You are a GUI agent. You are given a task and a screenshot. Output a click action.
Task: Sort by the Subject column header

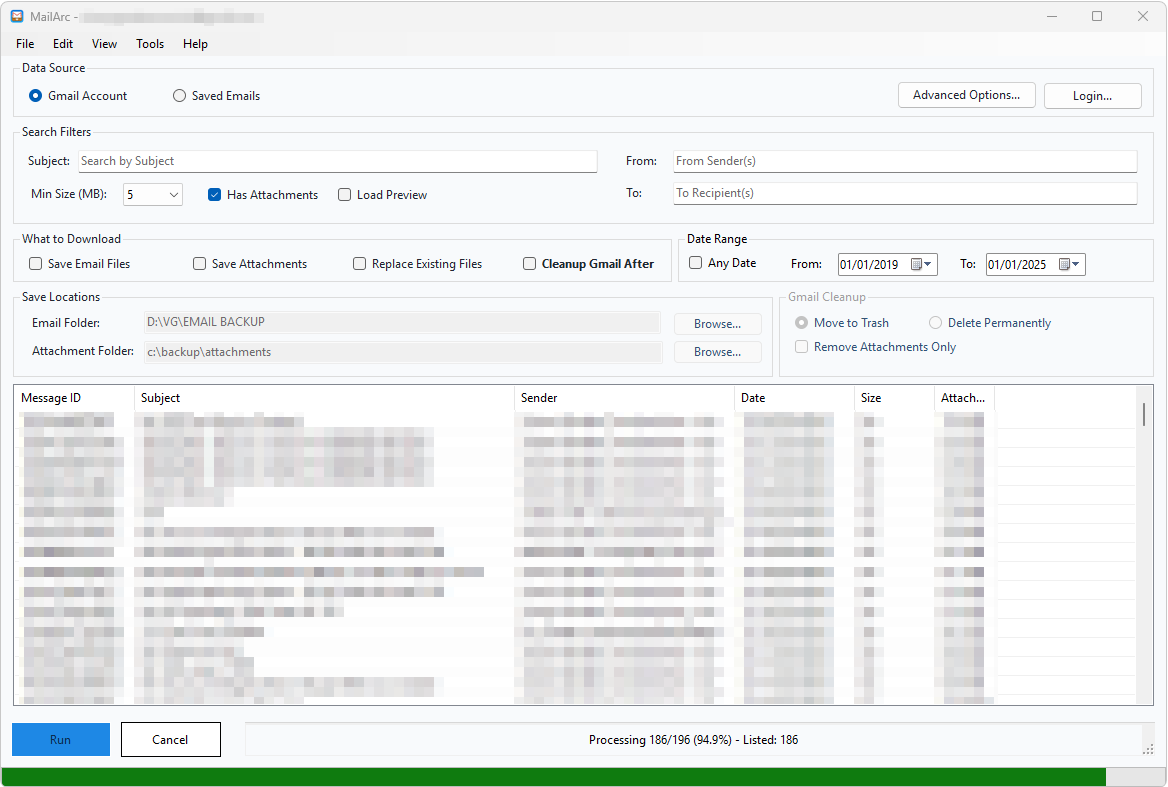pos(325,398)
